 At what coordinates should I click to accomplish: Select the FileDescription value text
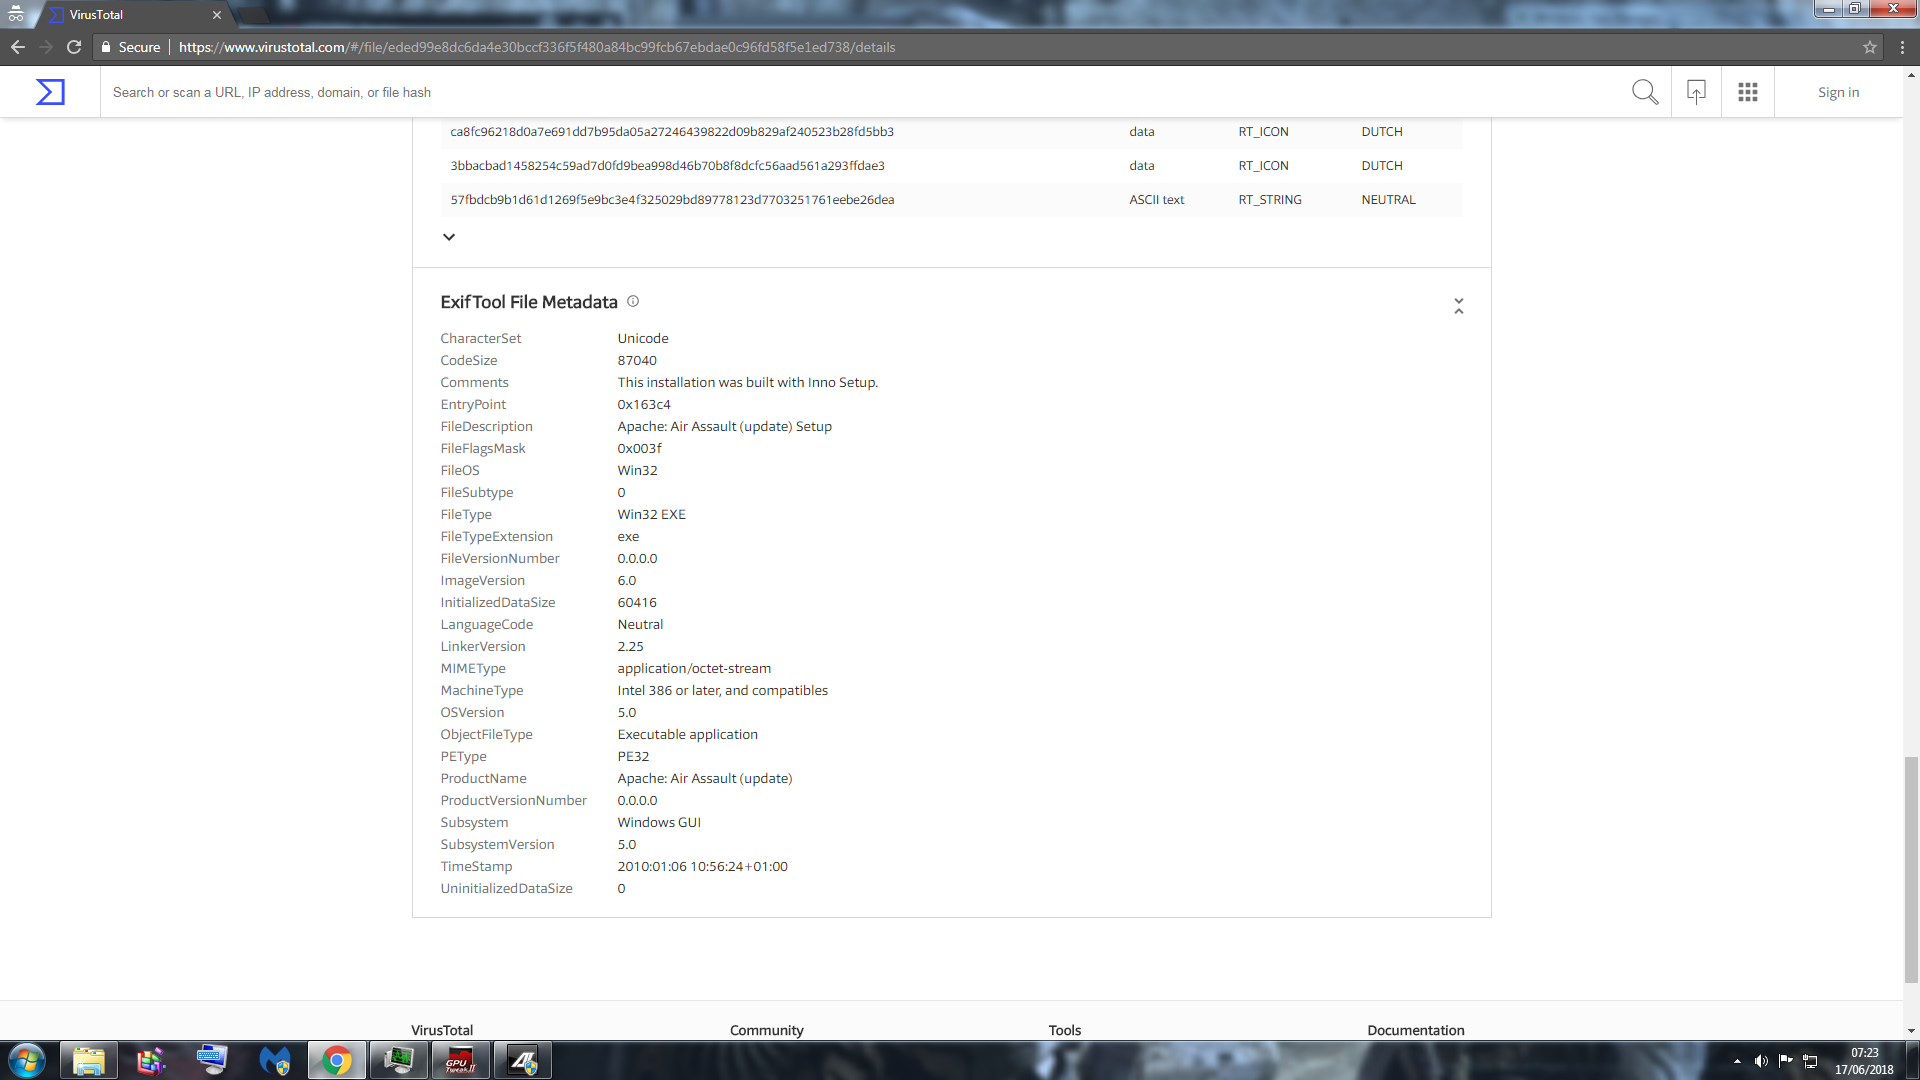[x=724, y=427]
